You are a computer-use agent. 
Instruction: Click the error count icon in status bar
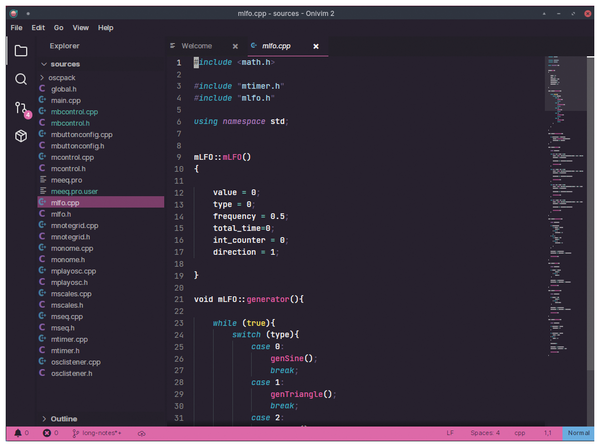(47, 433)
